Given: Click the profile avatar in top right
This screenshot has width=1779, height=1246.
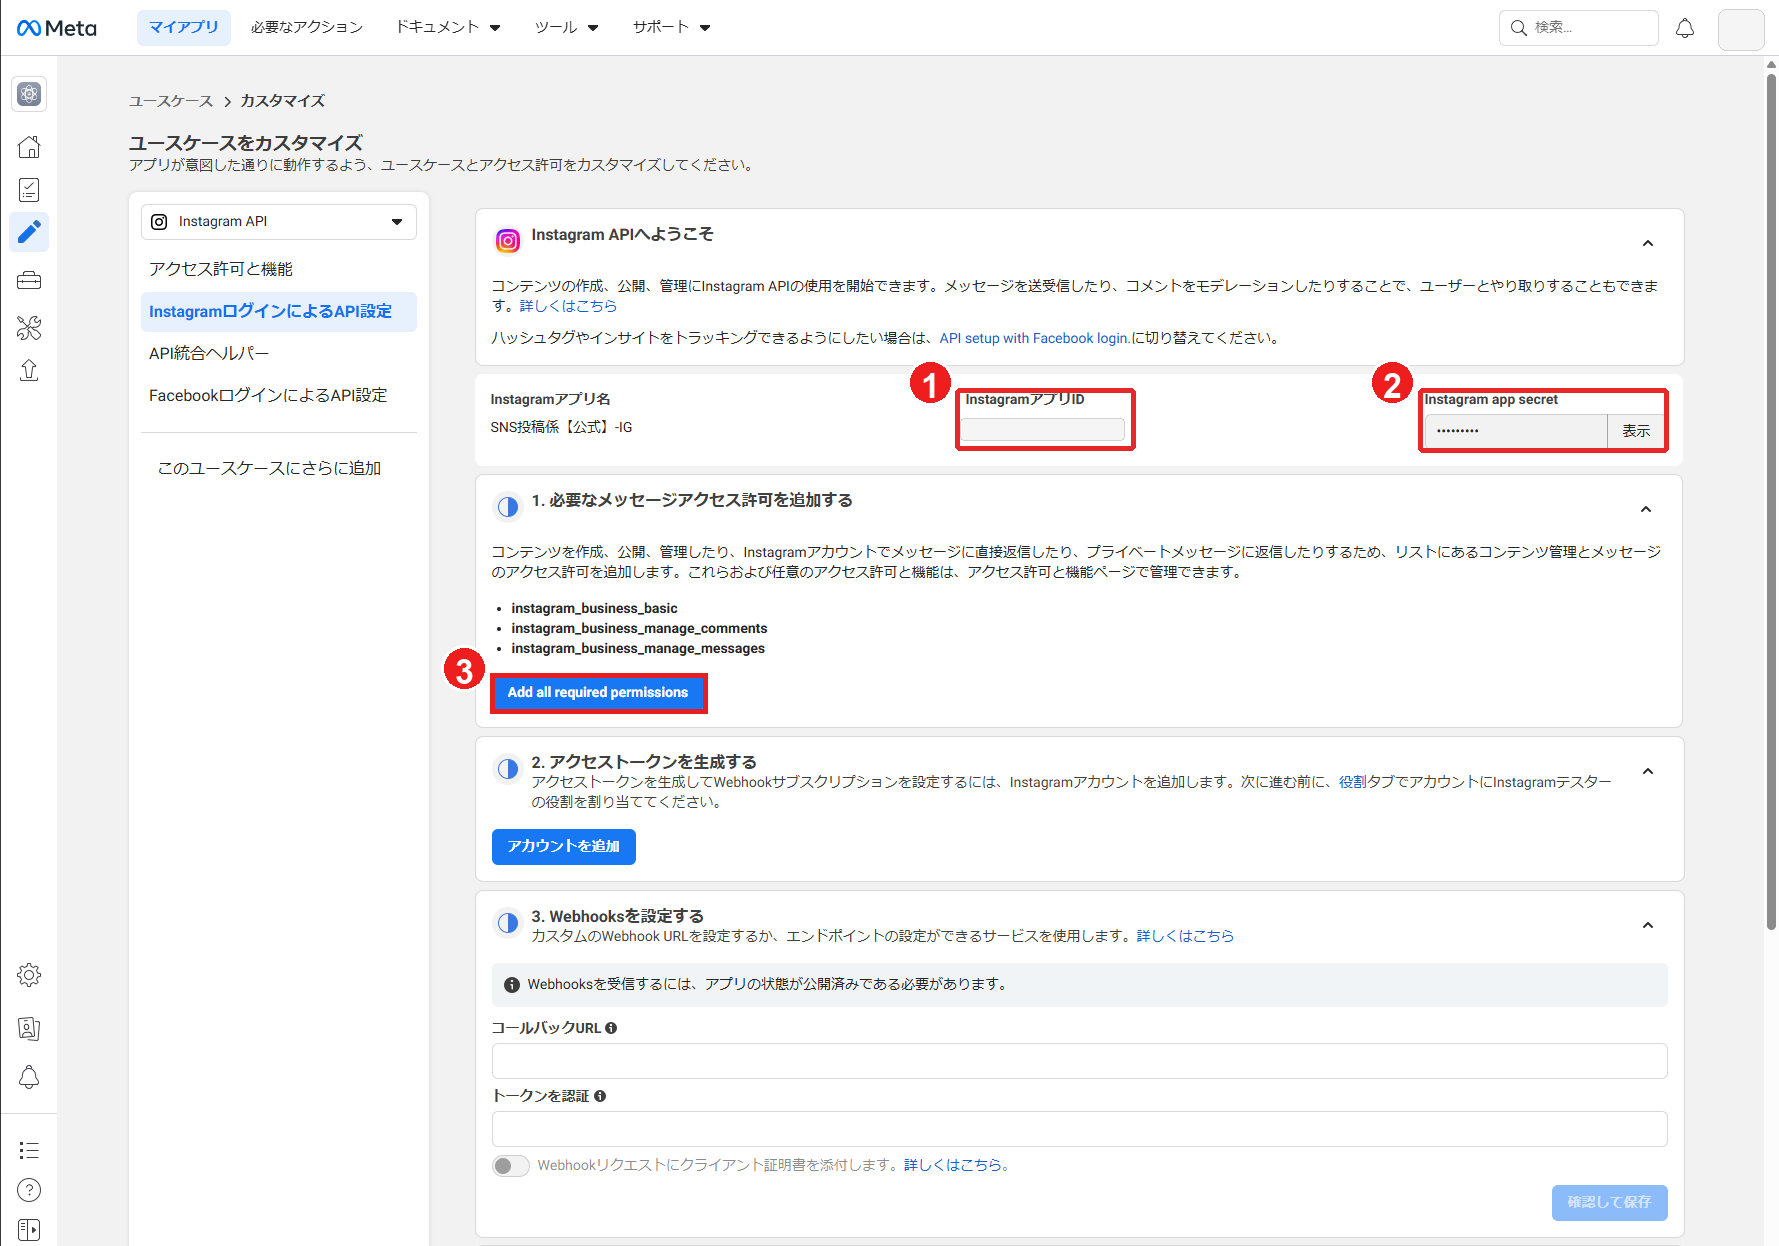Looking at the screenshot, I should (x=1741, y=29).
